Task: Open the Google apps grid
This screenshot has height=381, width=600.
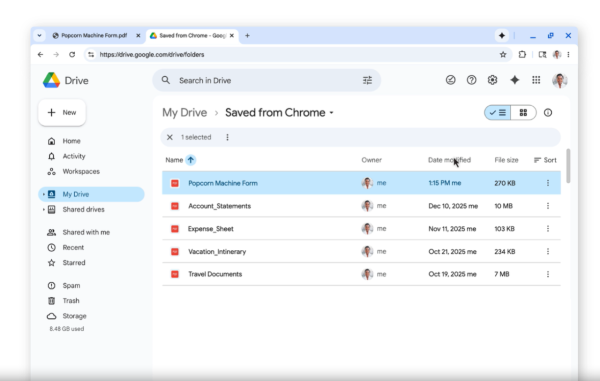Action: coord(536,80)
